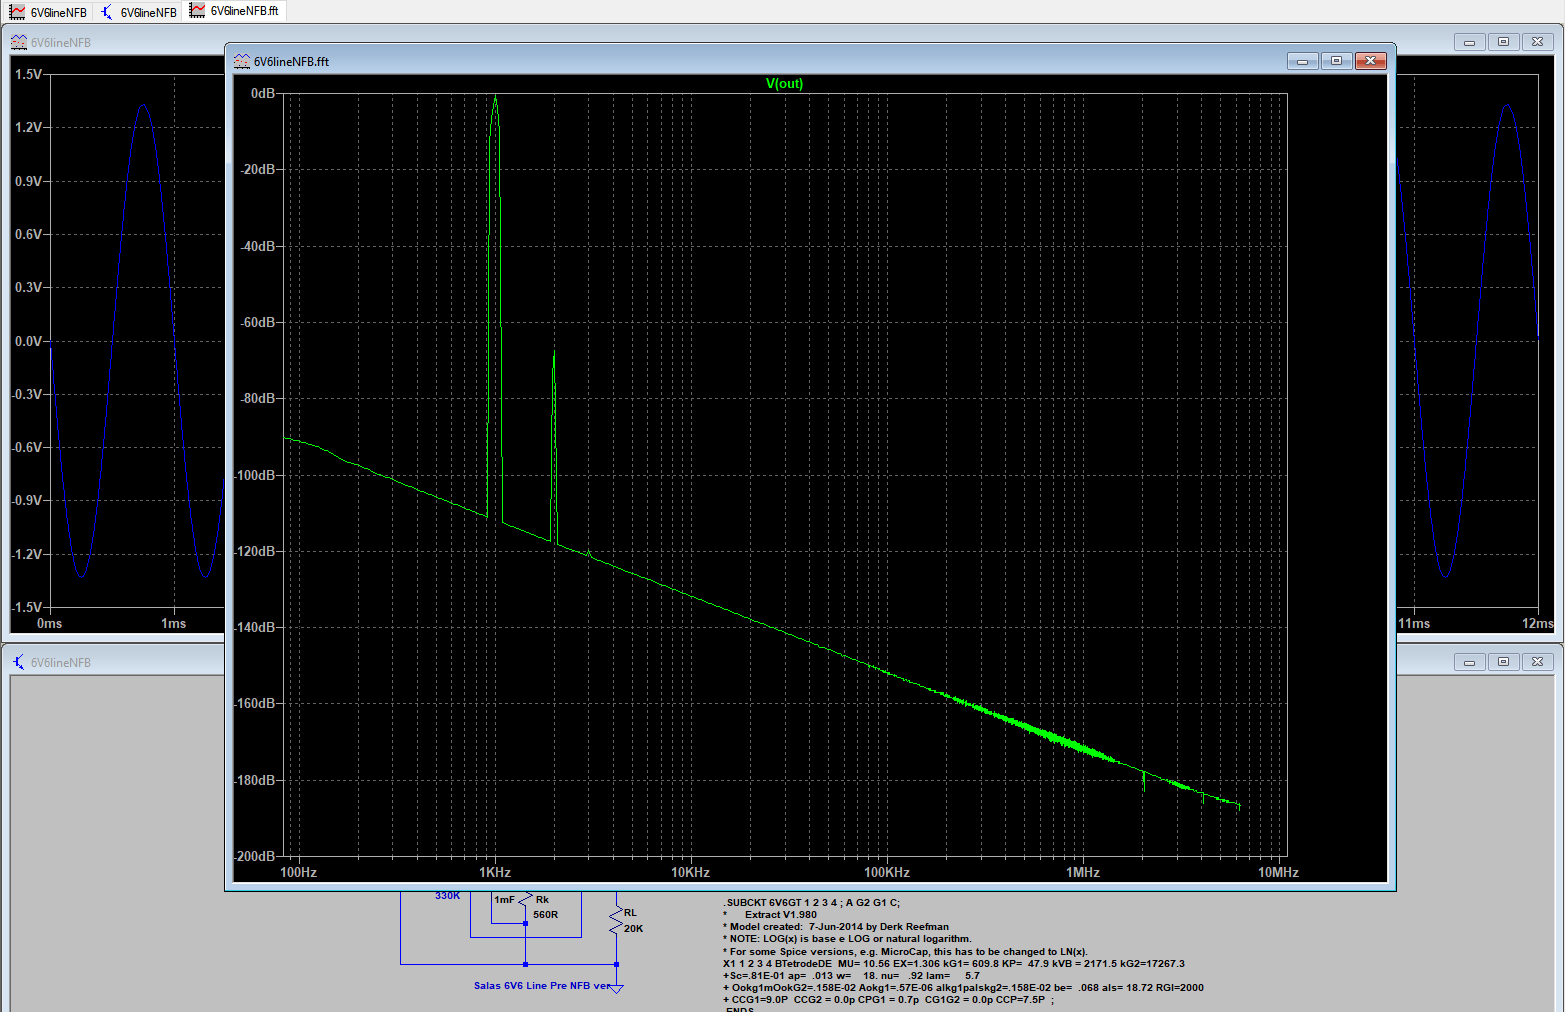Screen dimensions: 1565x1012
Task: Click the ground symbol in the schematic
Action: 617,987
